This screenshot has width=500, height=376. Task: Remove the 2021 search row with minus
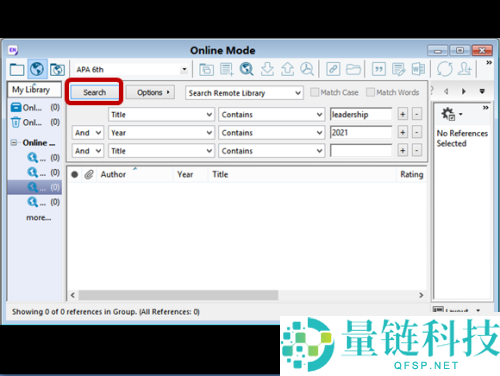tap(417, 132)
